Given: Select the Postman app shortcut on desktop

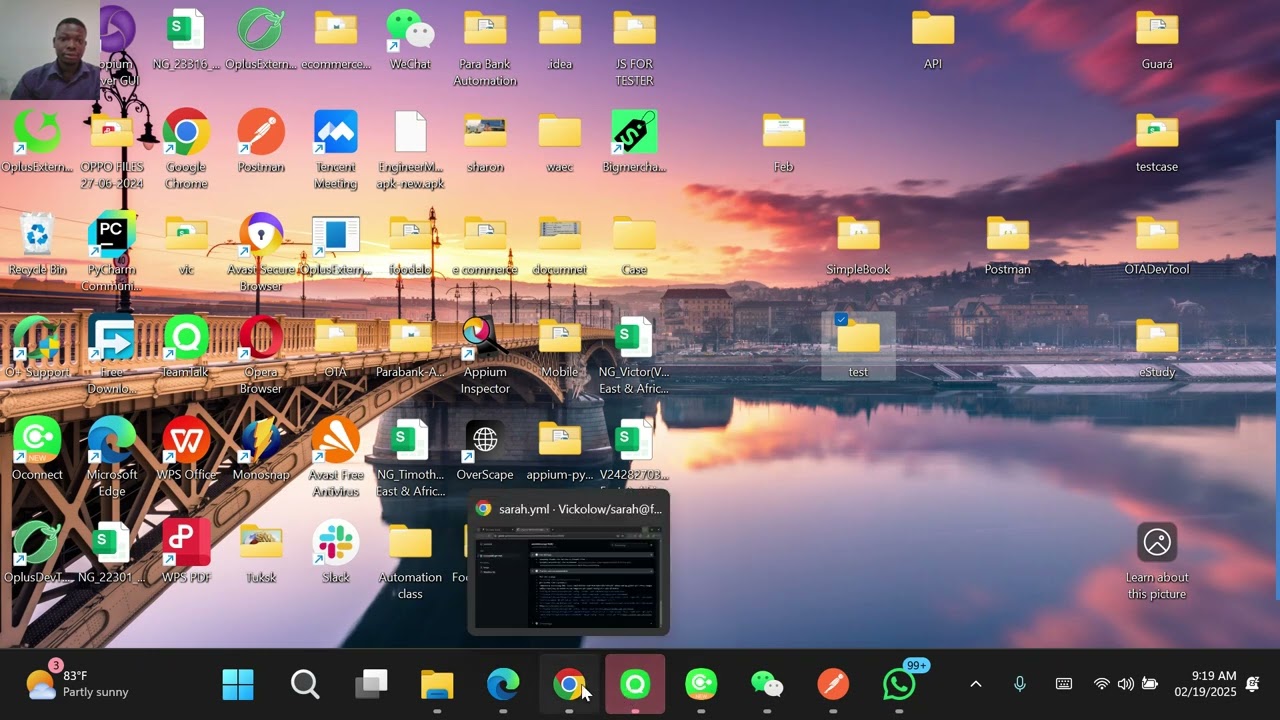Looking at the screenshot, I should click(261, 141).
